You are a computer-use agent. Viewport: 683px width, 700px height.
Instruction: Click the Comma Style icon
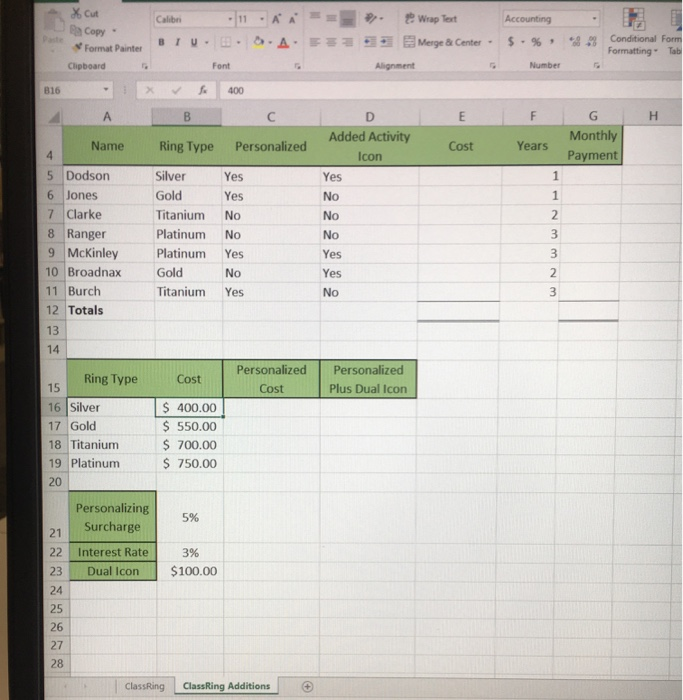[x=553, y=42]
